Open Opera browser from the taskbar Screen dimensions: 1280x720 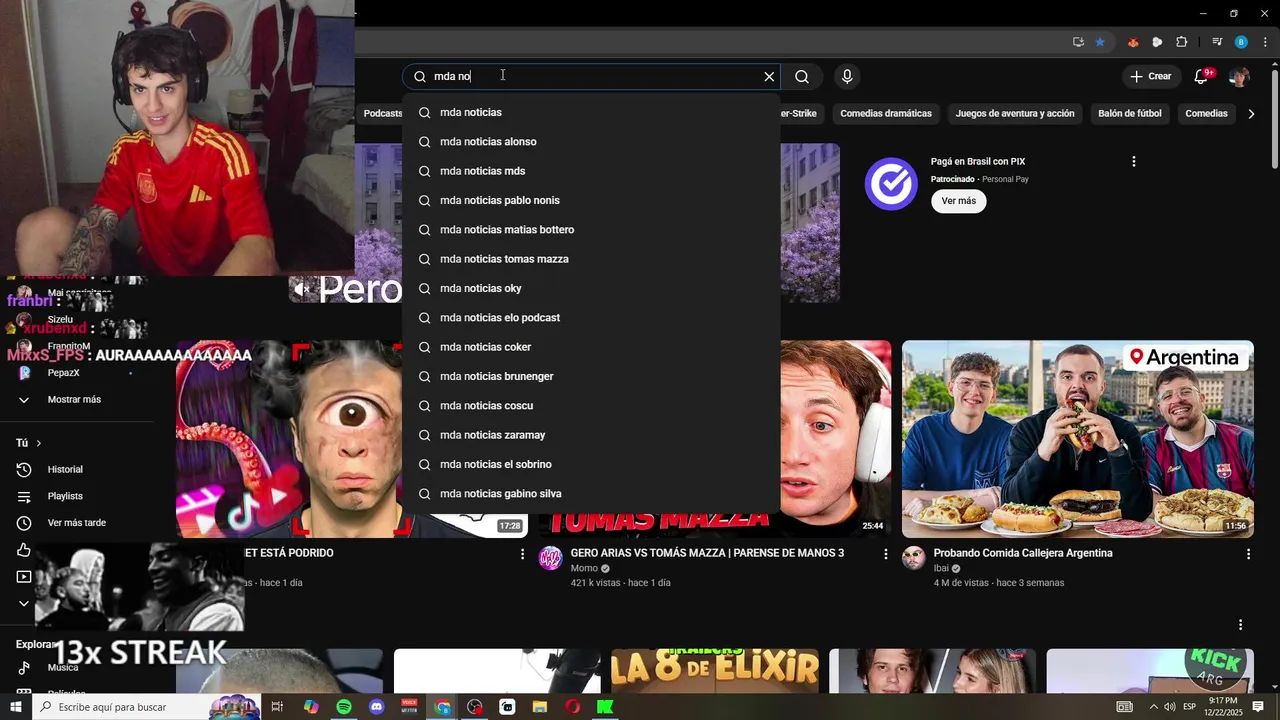click(x=573, y=707)
